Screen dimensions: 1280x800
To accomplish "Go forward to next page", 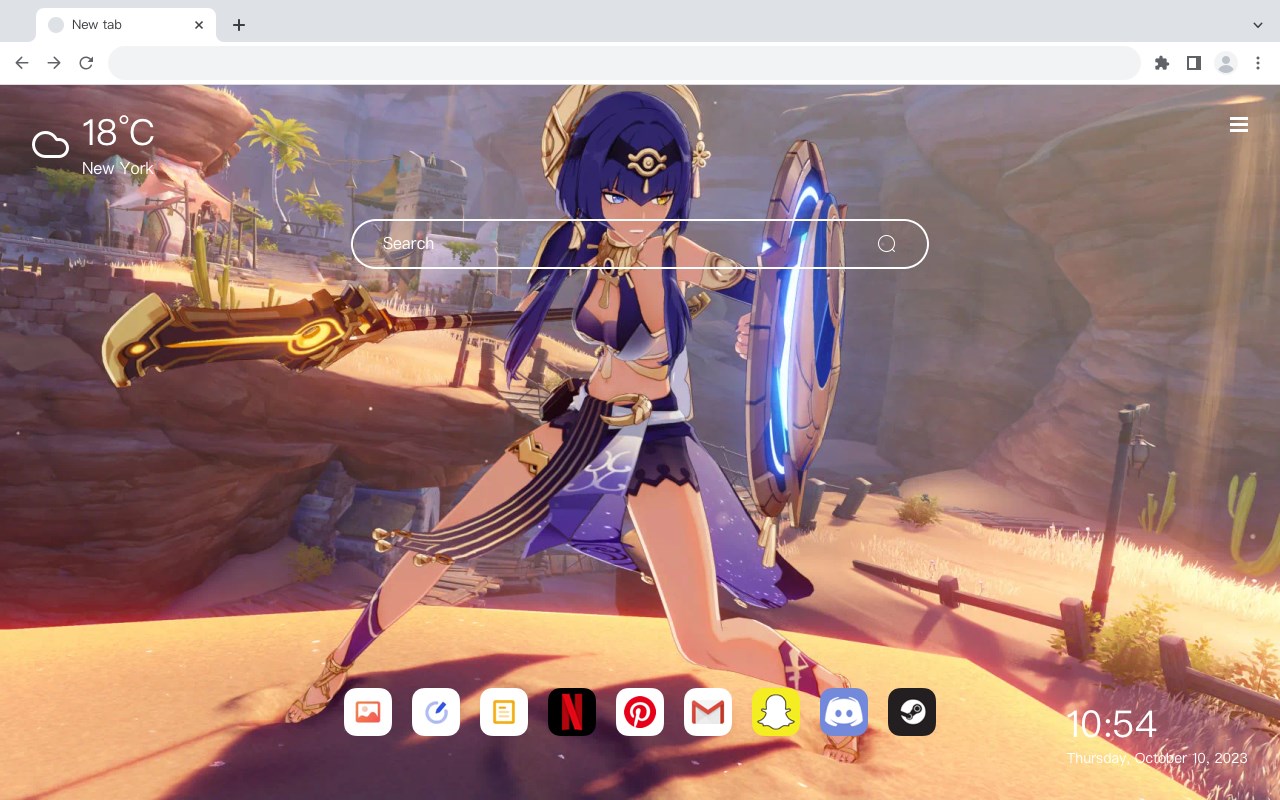I will coord(54,63).
